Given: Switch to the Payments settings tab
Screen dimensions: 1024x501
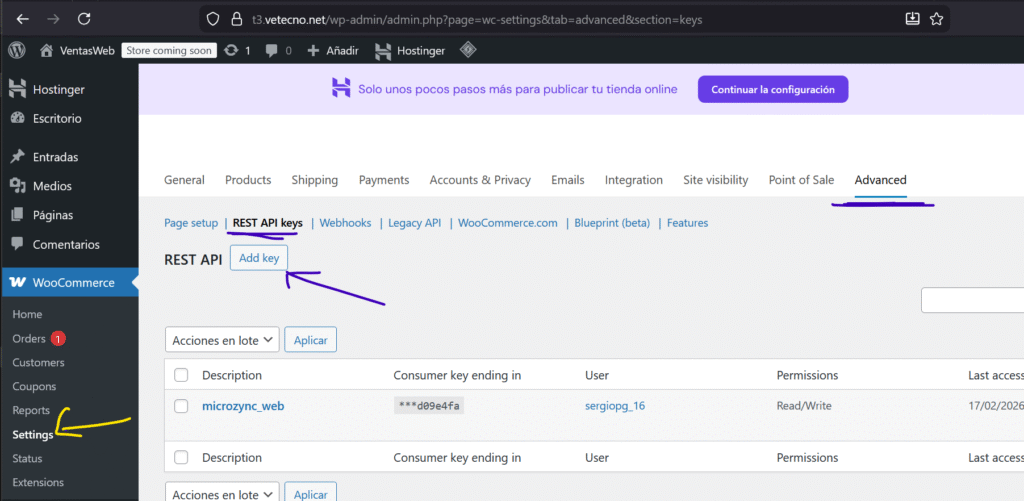Looking at the screenshot, I should coord(384,180).
